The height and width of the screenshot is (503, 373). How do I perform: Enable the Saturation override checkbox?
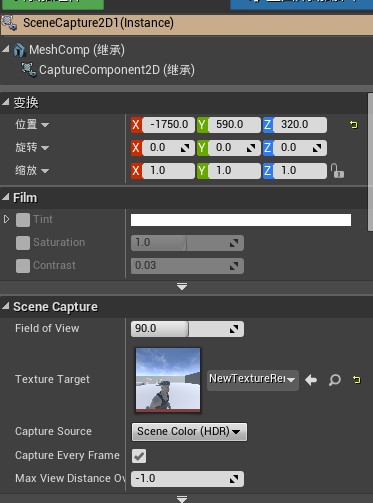[x=23, y=243]
